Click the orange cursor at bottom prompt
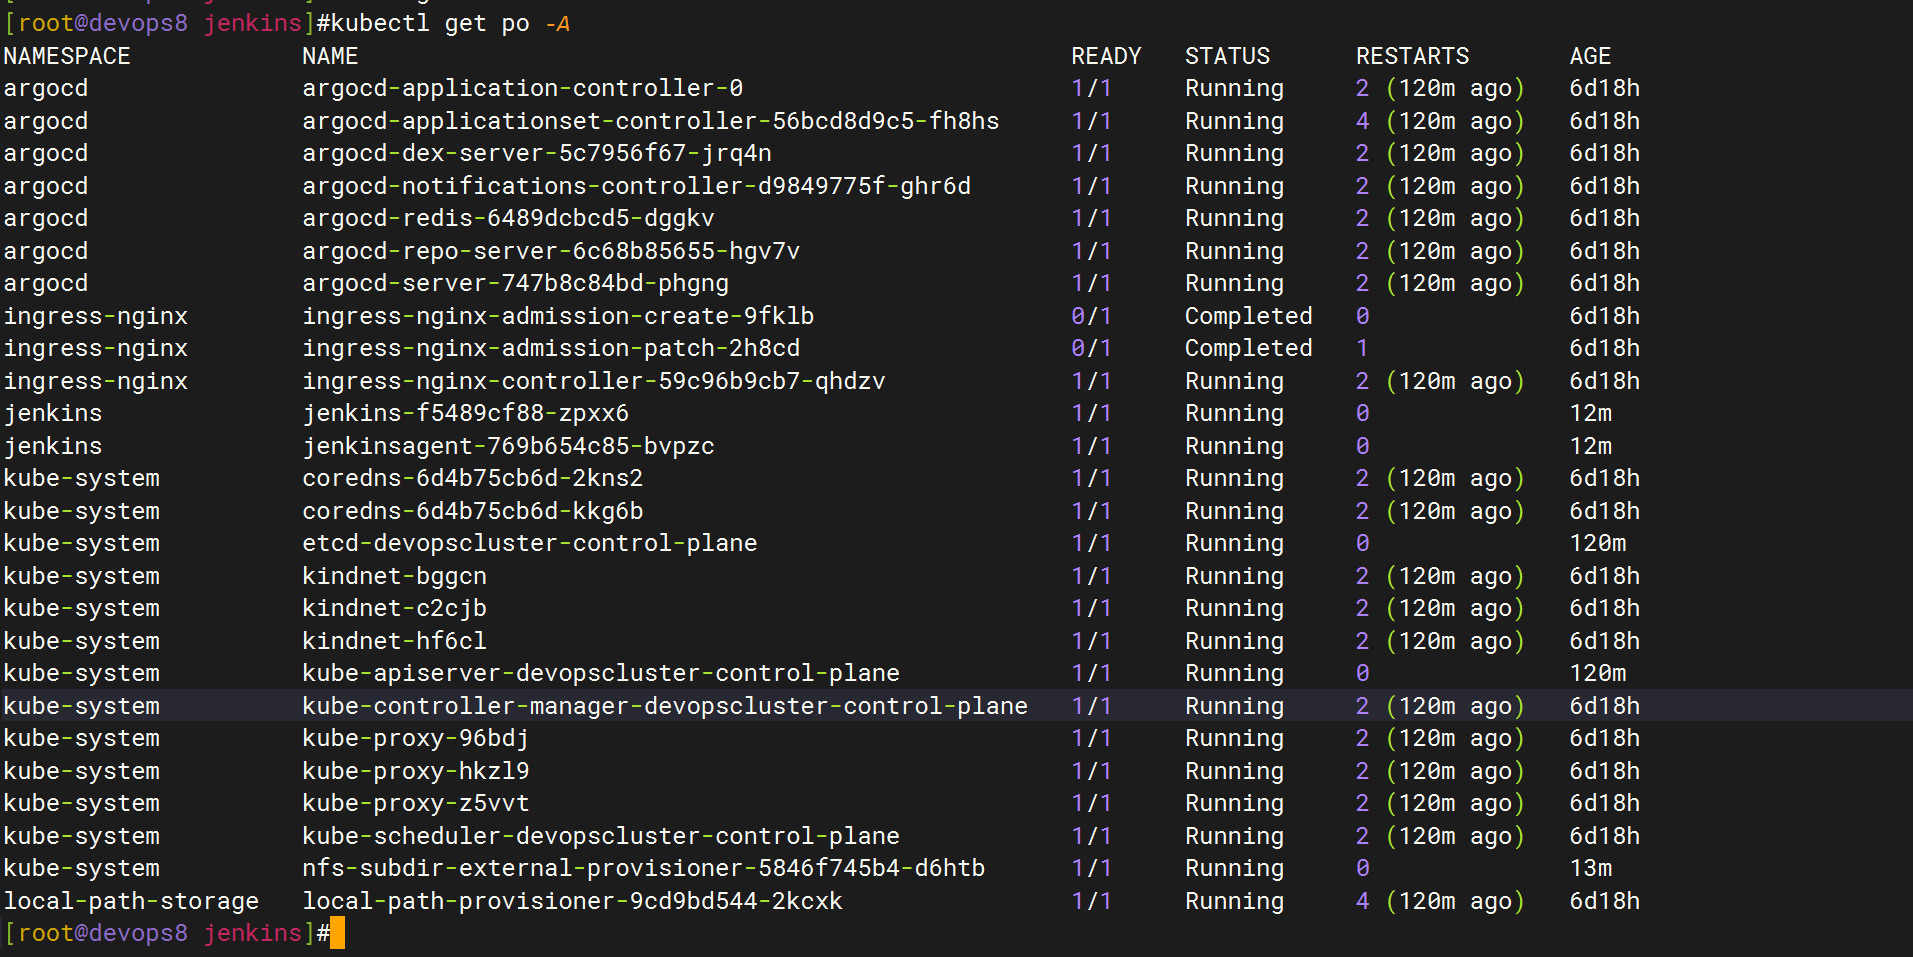Screen dimensions: 1913x957 [337, 933]
